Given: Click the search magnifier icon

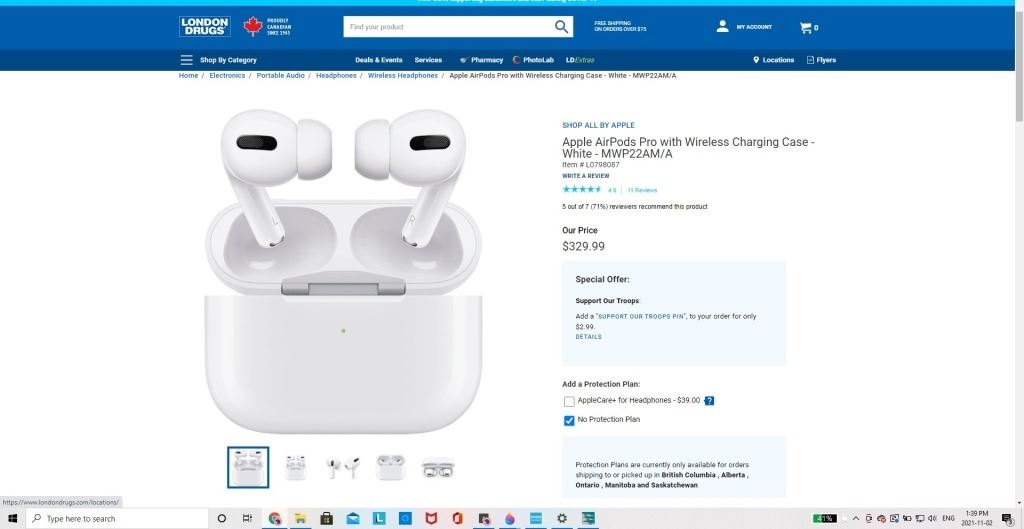Looking at the screenshot, I should pos(561,27).
